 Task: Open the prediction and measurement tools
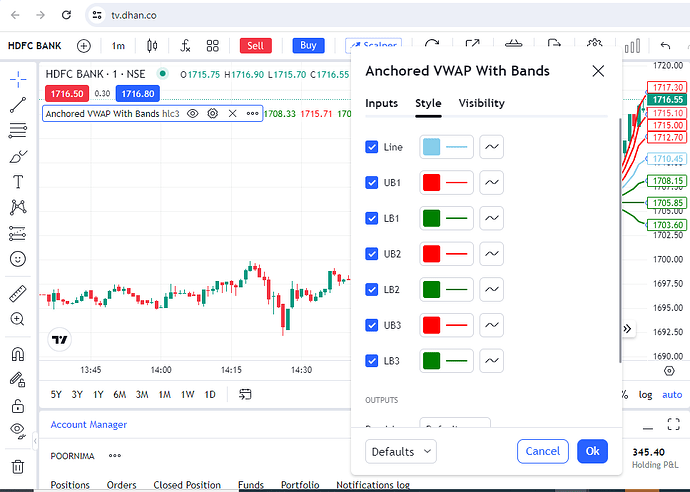[x=18, y=233]
